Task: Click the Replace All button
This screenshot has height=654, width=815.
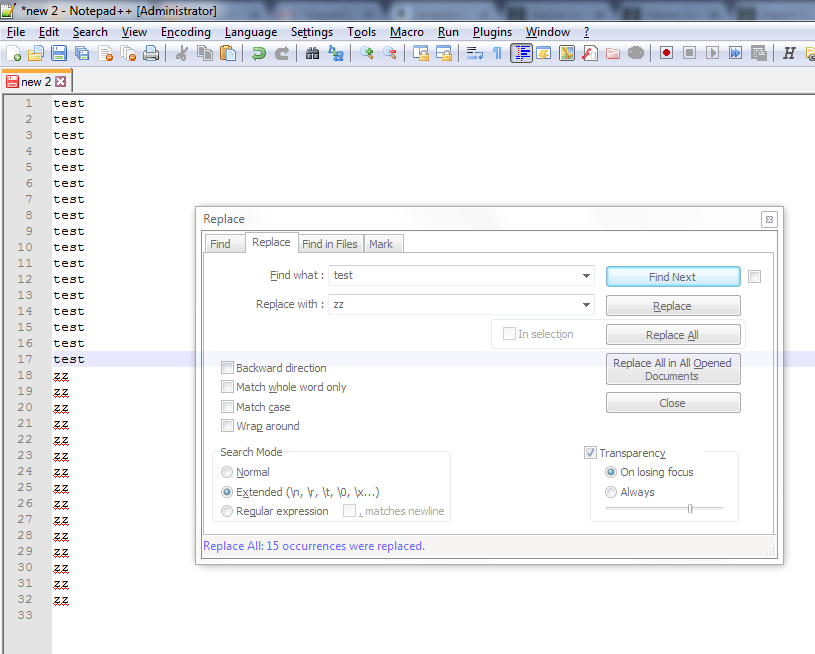Action: tap(673, 335)
